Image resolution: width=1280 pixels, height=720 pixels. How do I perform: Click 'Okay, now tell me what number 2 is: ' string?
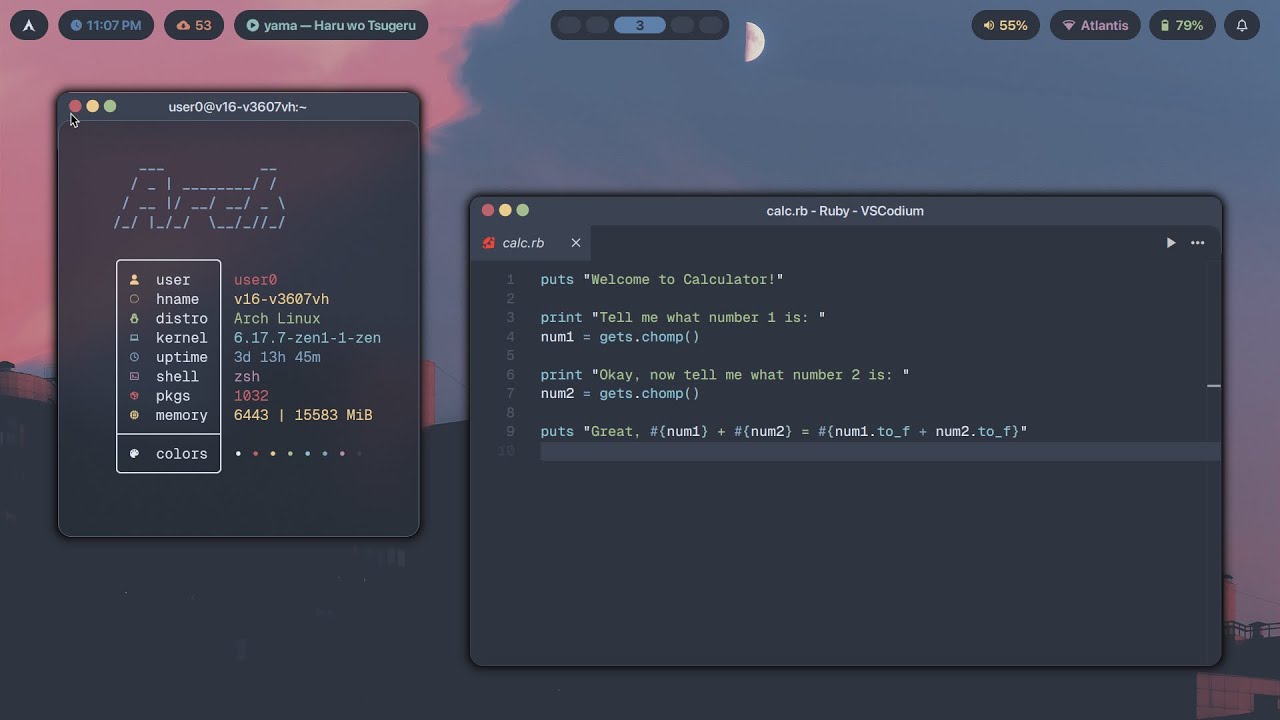[x=750, y=375]
